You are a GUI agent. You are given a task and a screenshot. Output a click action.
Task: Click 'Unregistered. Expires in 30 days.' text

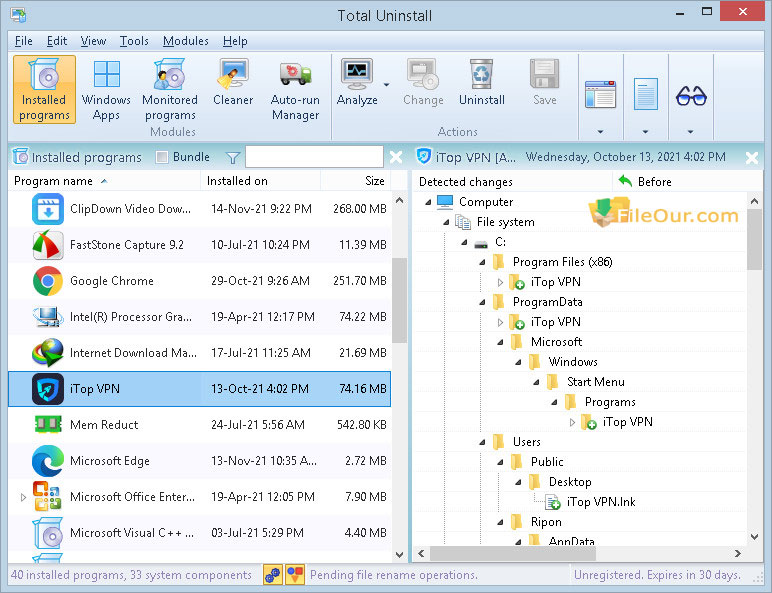click(657, 575)
